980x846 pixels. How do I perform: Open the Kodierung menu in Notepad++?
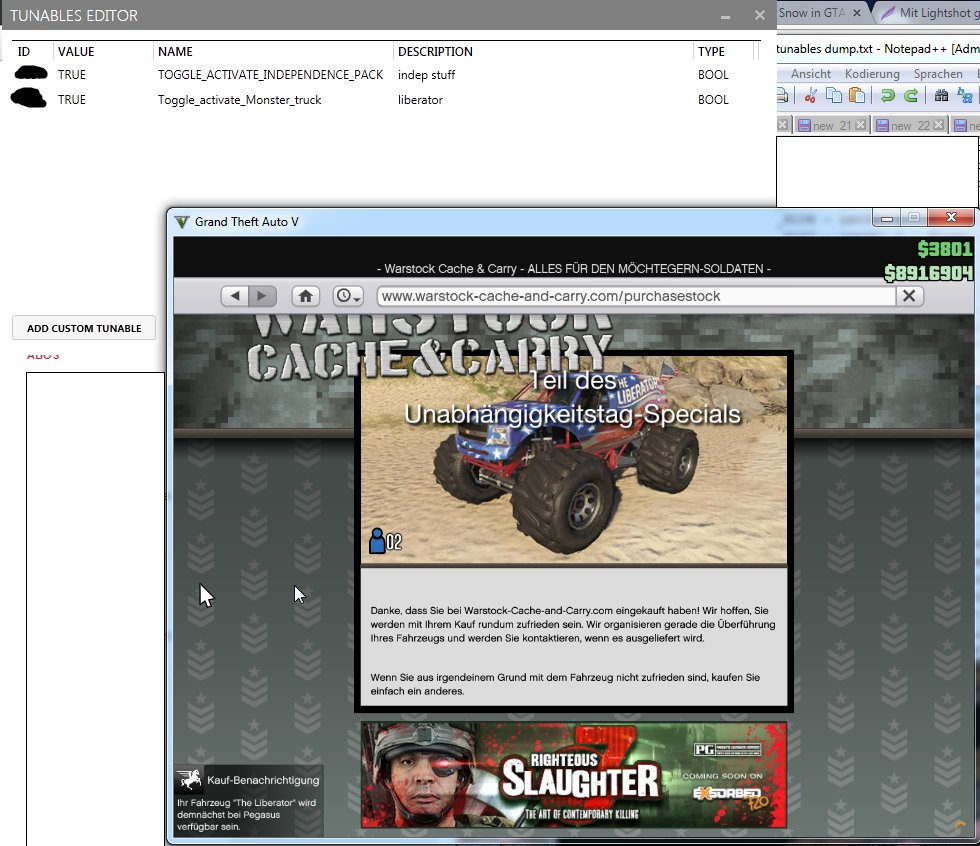coord(872,74)
